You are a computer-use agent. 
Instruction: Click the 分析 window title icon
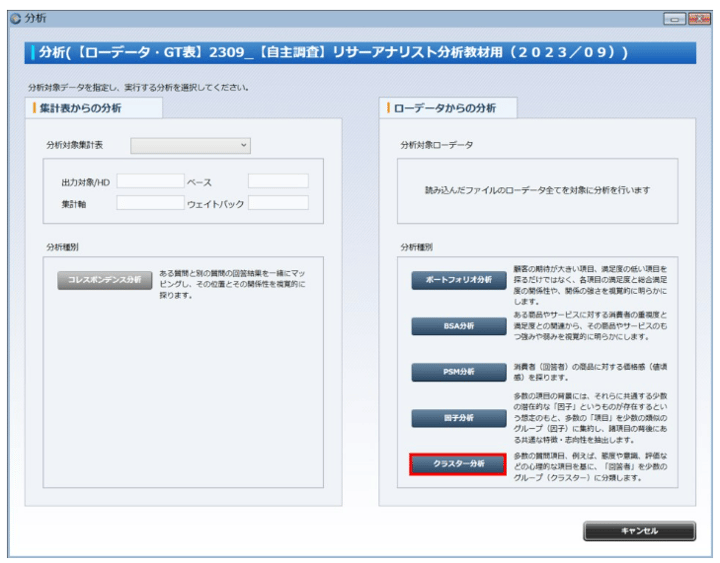[13, 18]
